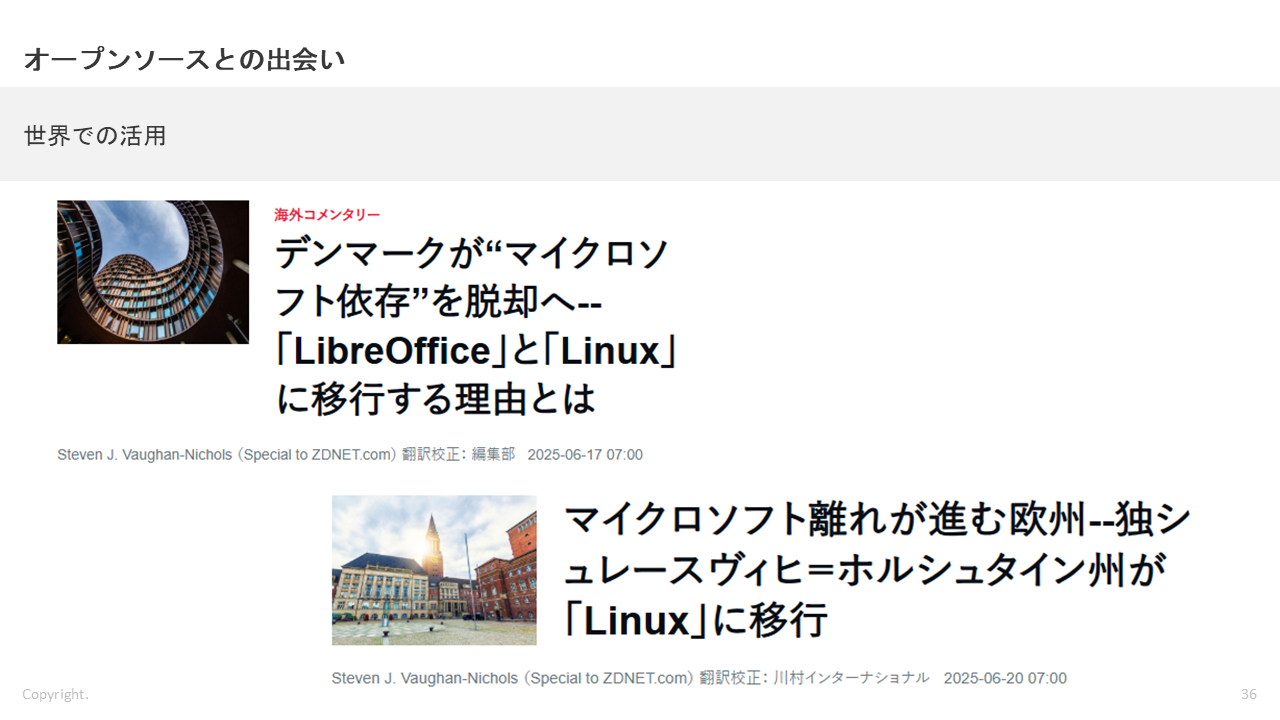This screenshot has width=1280, height=720.
Task: Click Linux in the Schleswig-Holstein headline
Action: 638,621
